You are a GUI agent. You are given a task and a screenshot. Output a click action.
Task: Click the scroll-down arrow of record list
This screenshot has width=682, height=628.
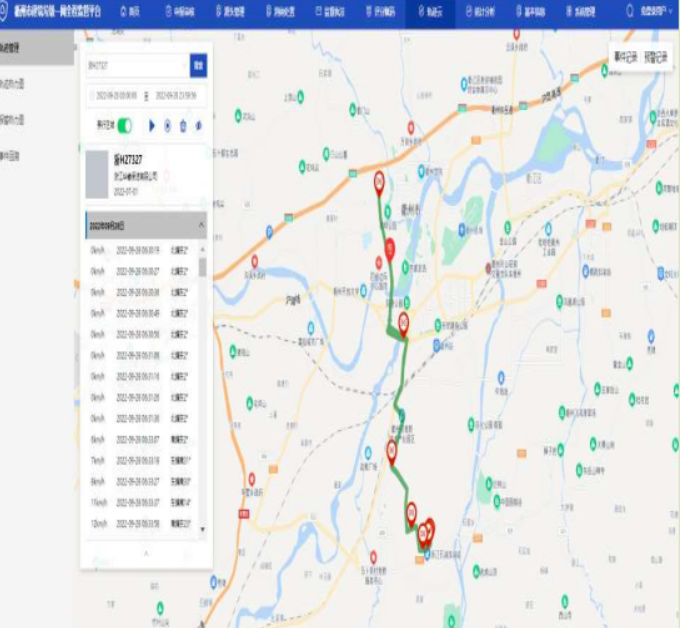[x=203, y=528]
